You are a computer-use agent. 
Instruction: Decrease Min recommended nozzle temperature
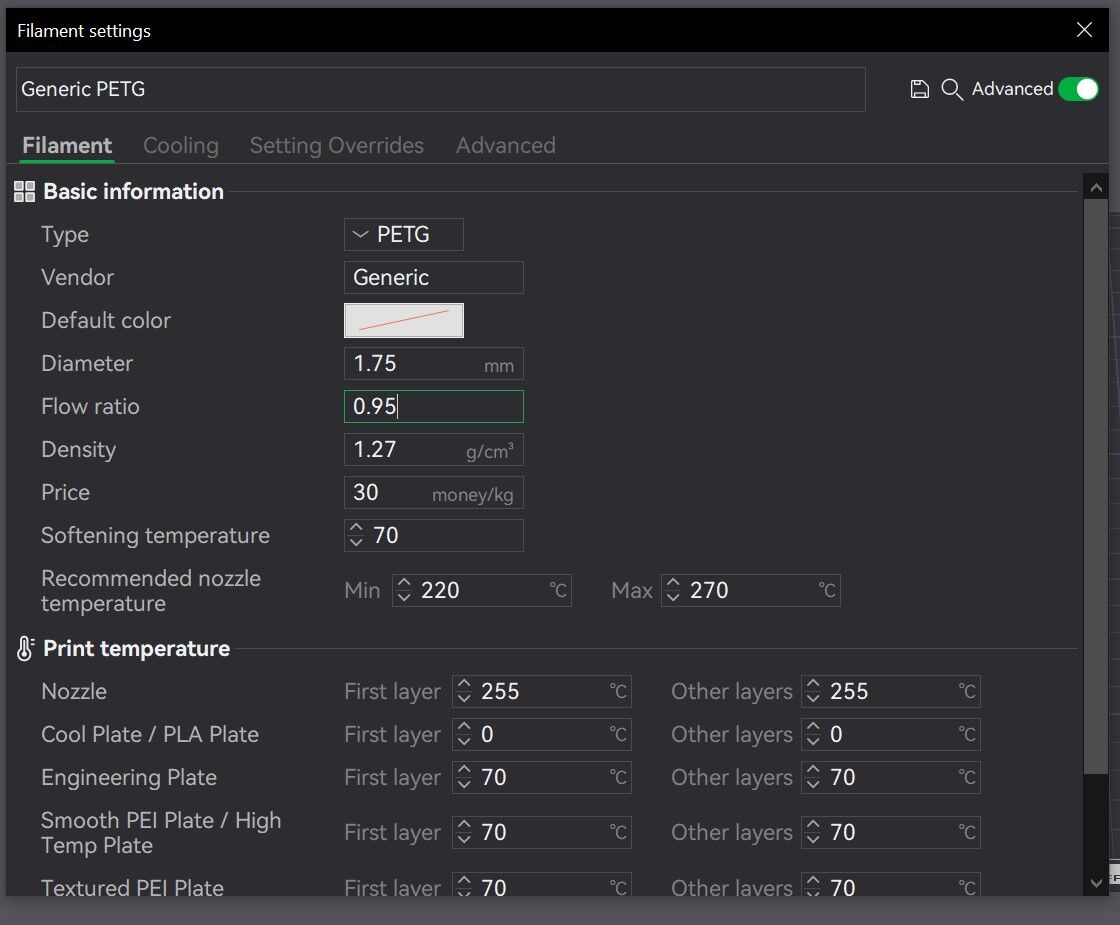click(404, 597)
